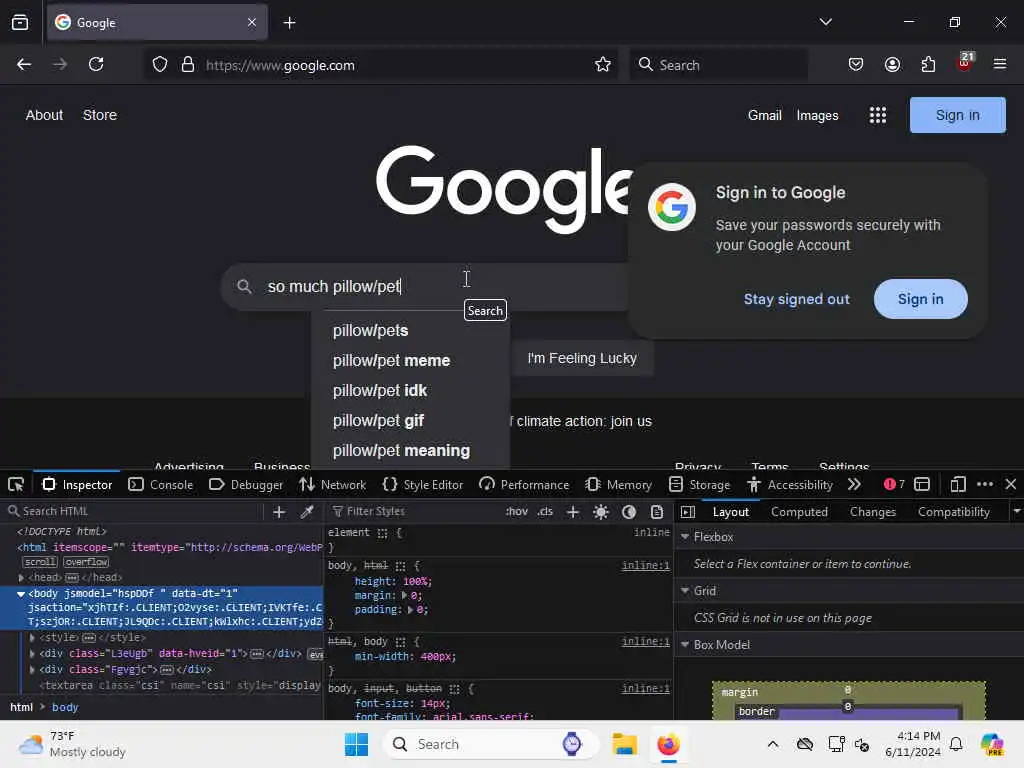Select an iframe as the target document
1024x768 pixels.
tap(922, 485)
